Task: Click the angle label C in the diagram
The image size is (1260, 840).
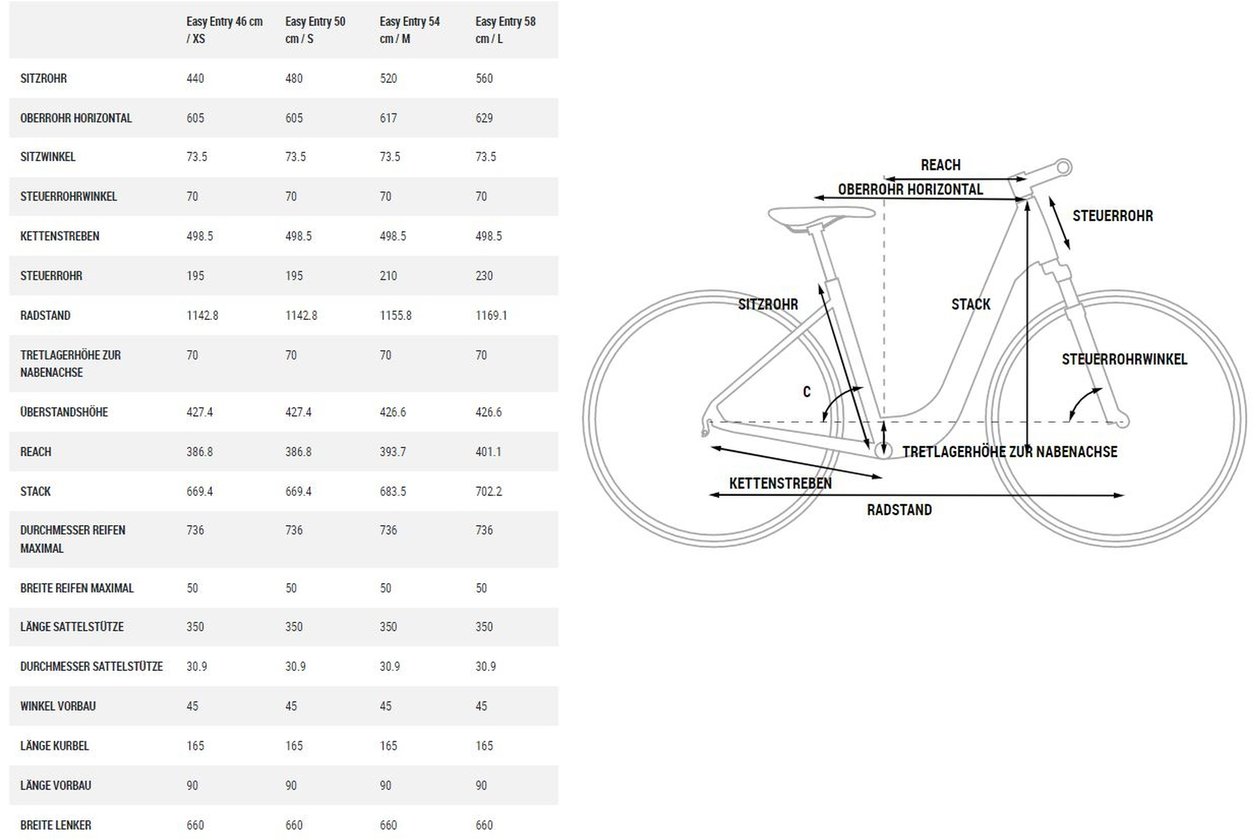Action: coord(806,393)
